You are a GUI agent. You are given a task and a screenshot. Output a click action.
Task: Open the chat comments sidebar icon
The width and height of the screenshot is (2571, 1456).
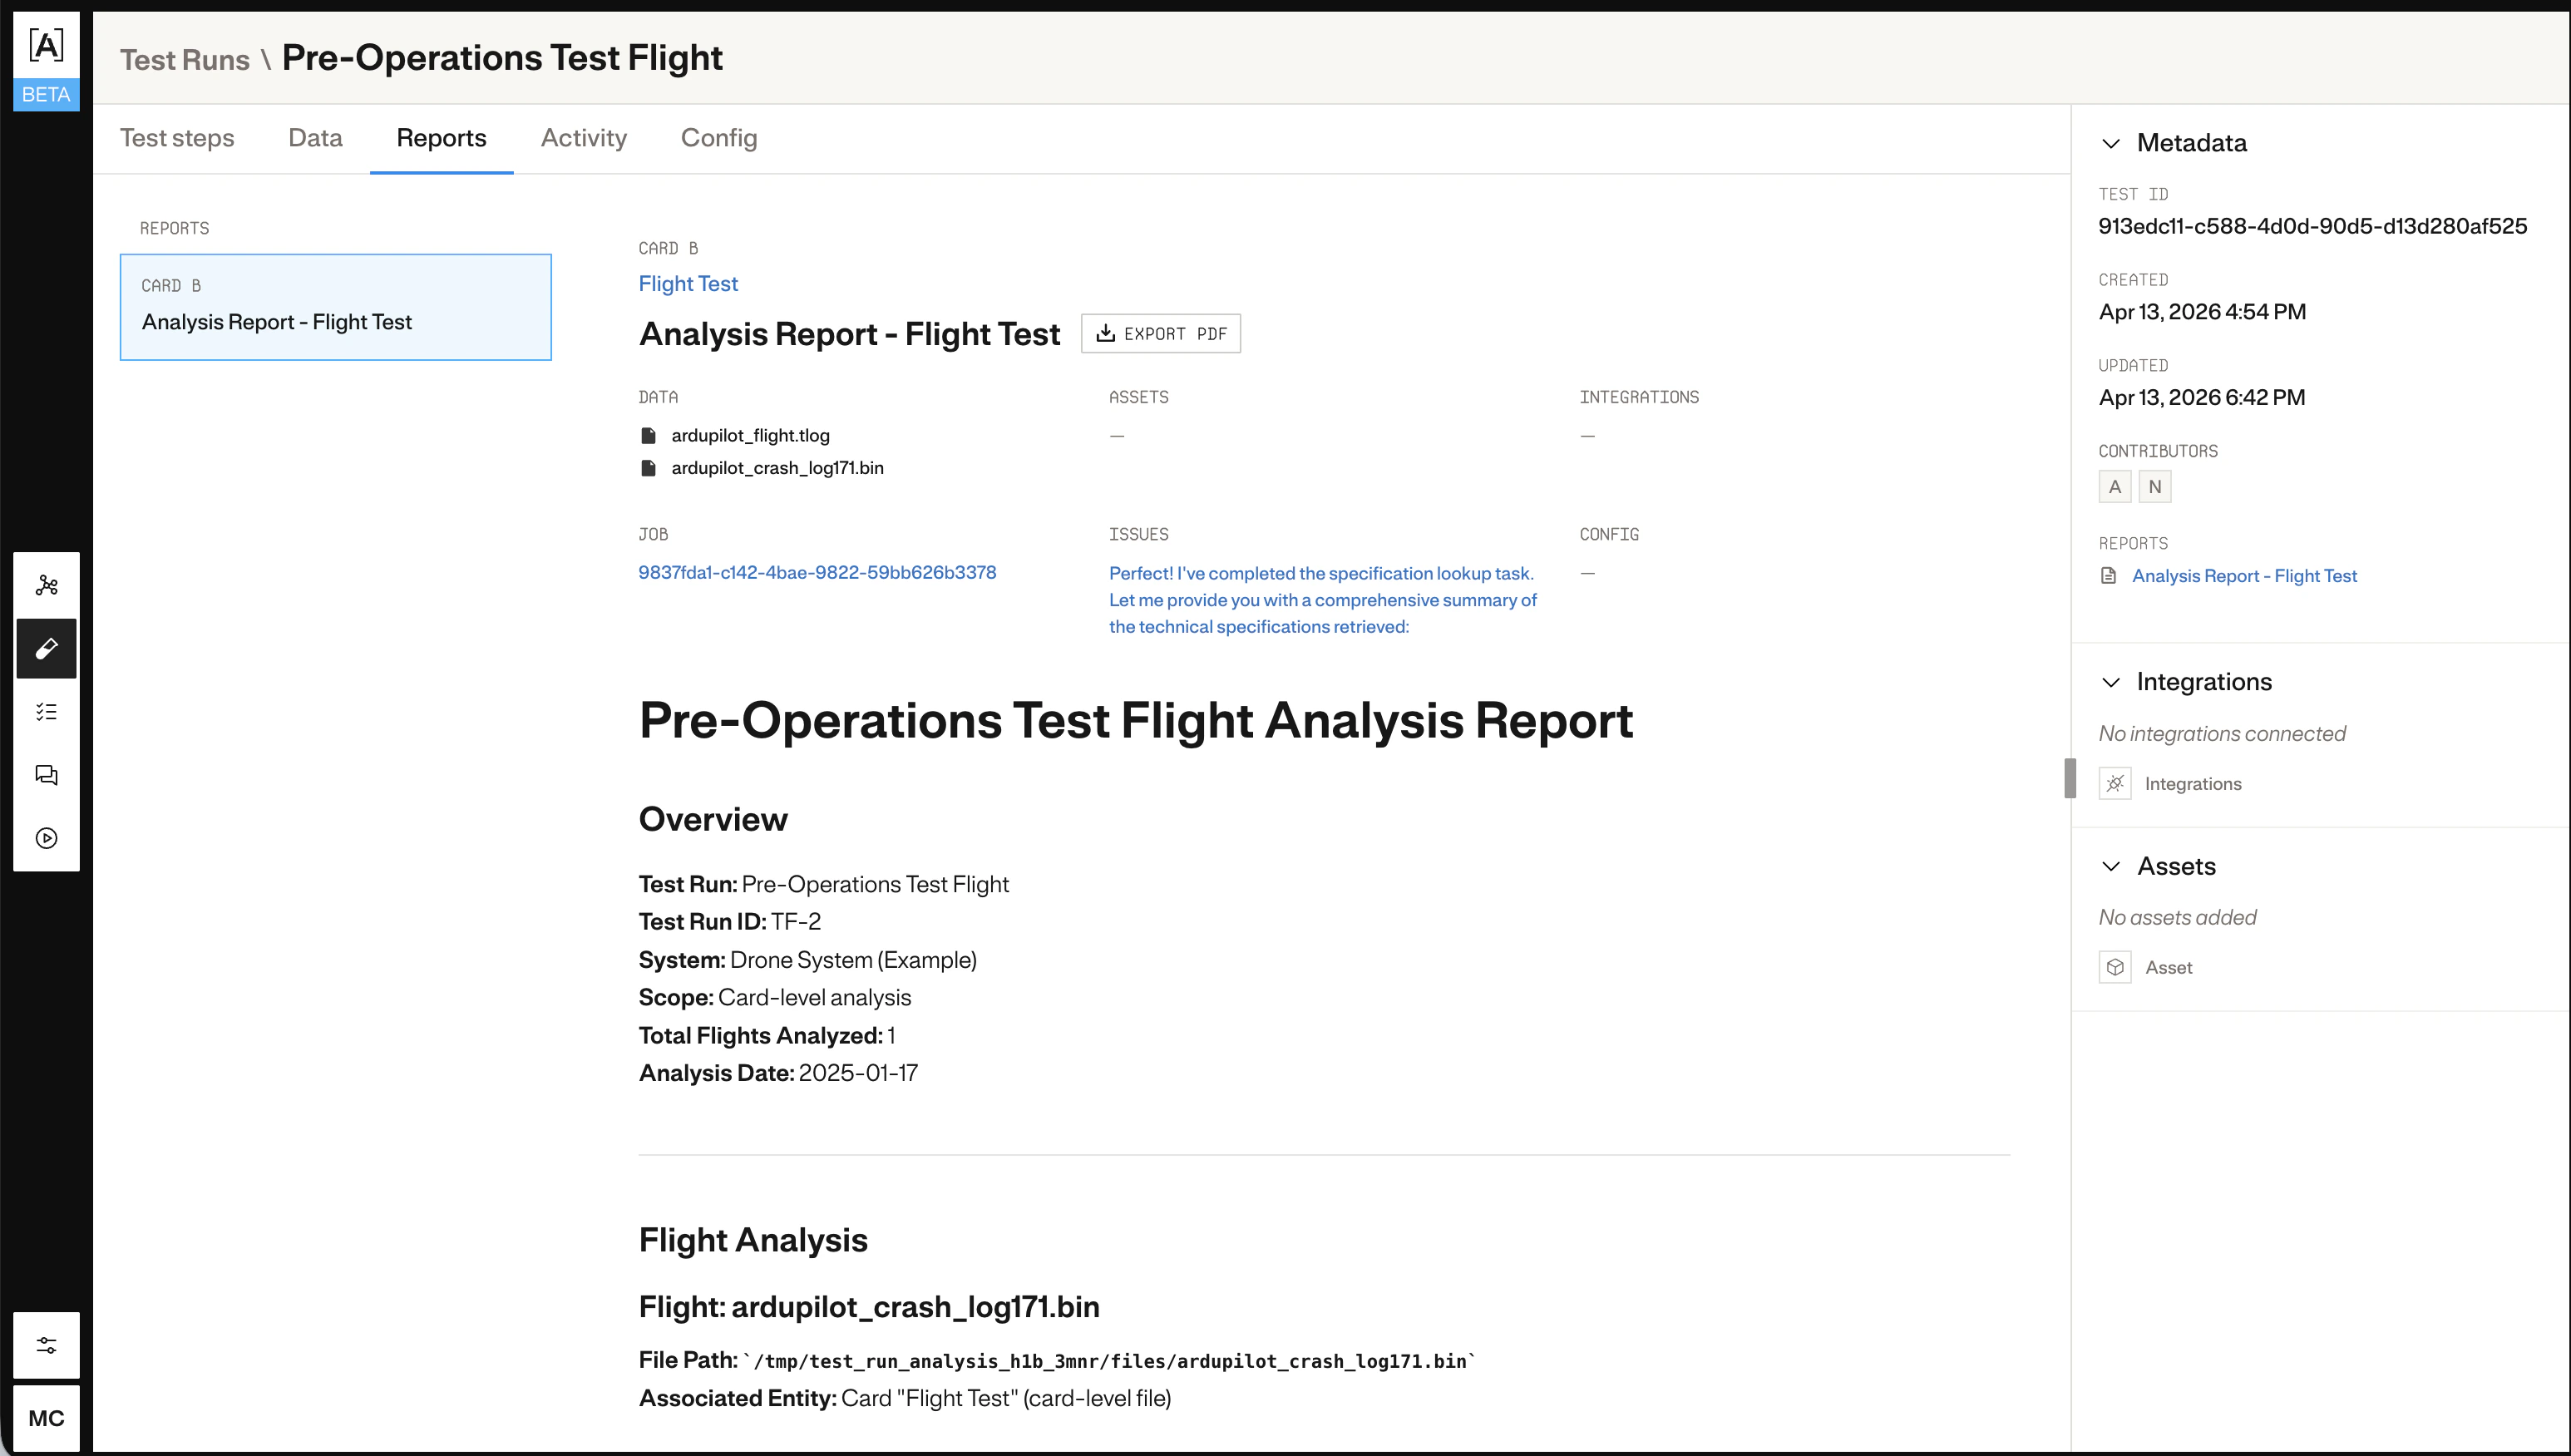coord(46,775)
